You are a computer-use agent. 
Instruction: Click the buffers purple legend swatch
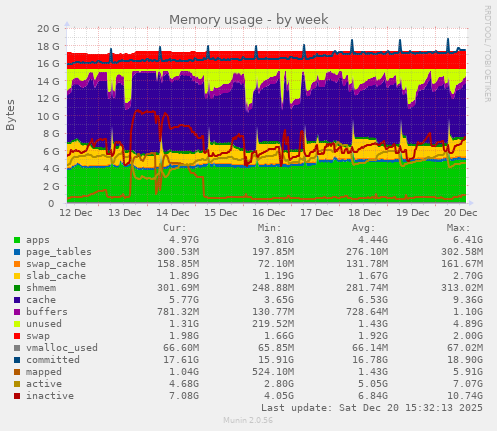(x=17, y=312)
